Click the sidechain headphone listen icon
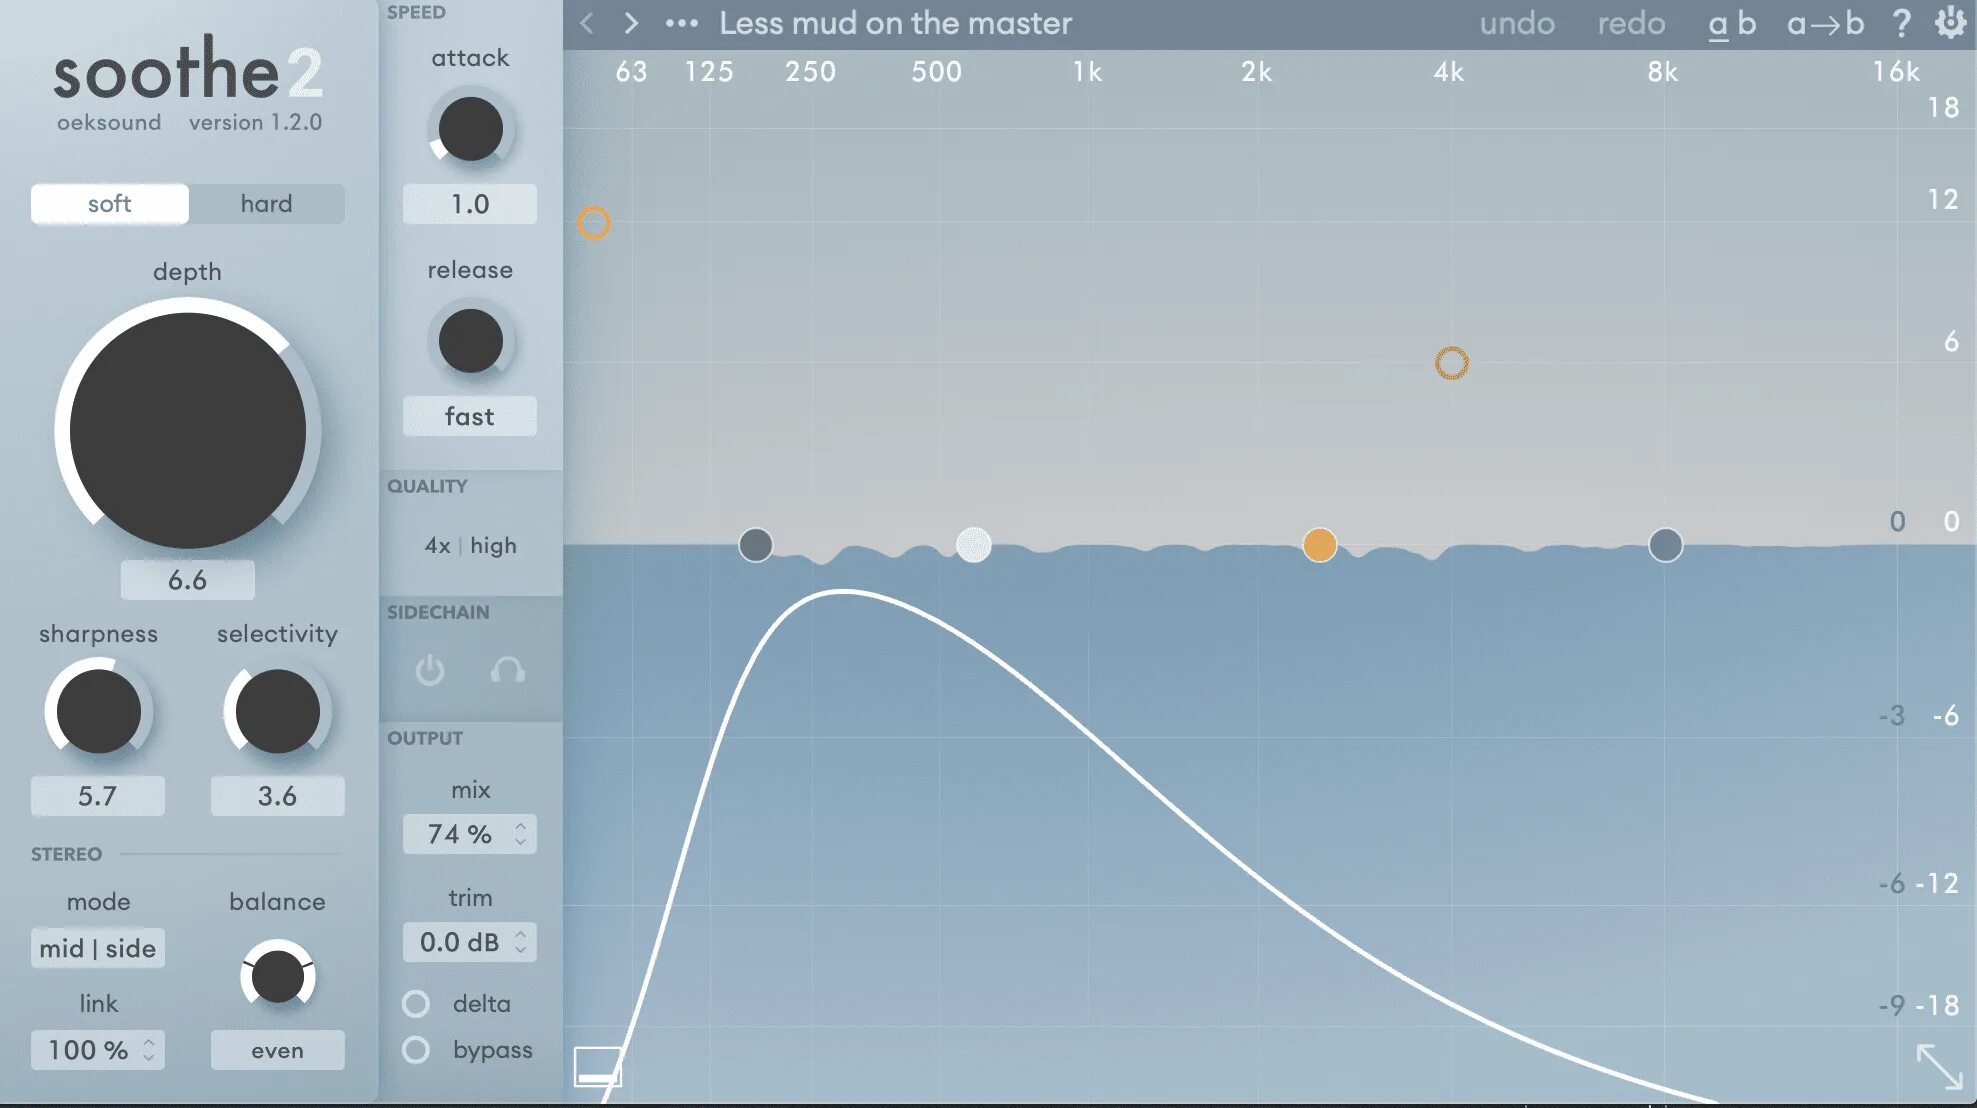 [x=508, y=671]
